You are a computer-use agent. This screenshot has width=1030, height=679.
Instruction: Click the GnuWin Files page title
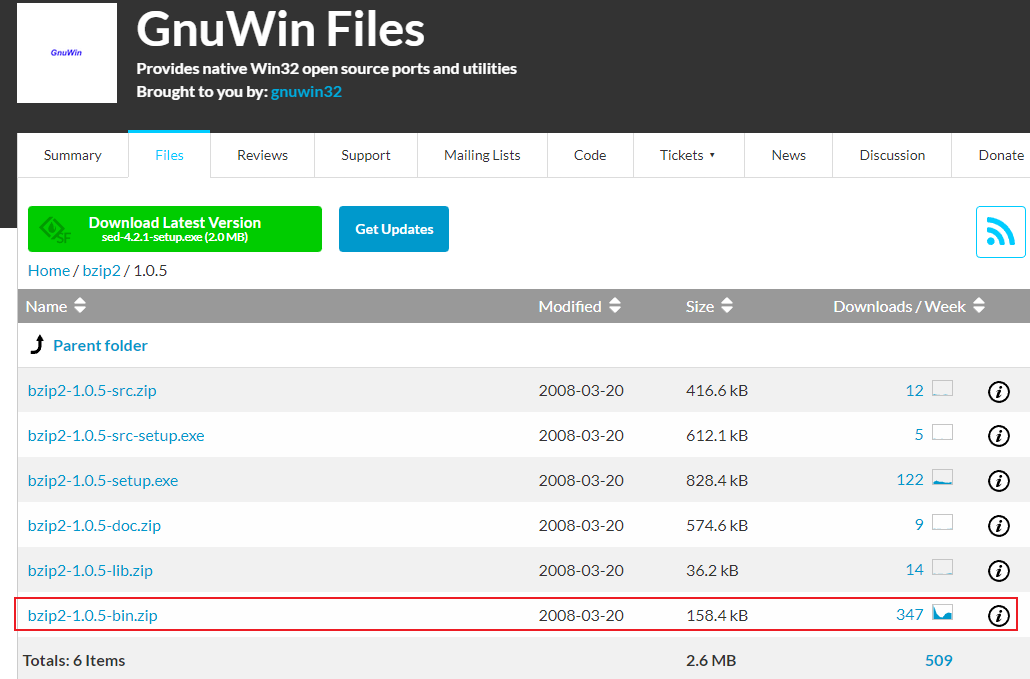[280, 30]
